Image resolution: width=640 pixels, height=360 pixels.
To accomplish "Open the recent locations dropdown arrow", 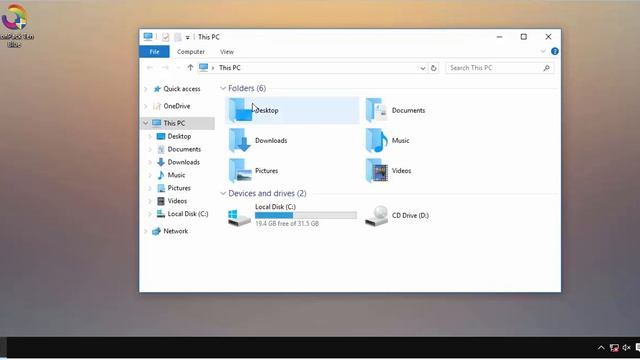I will click(178, 68).
